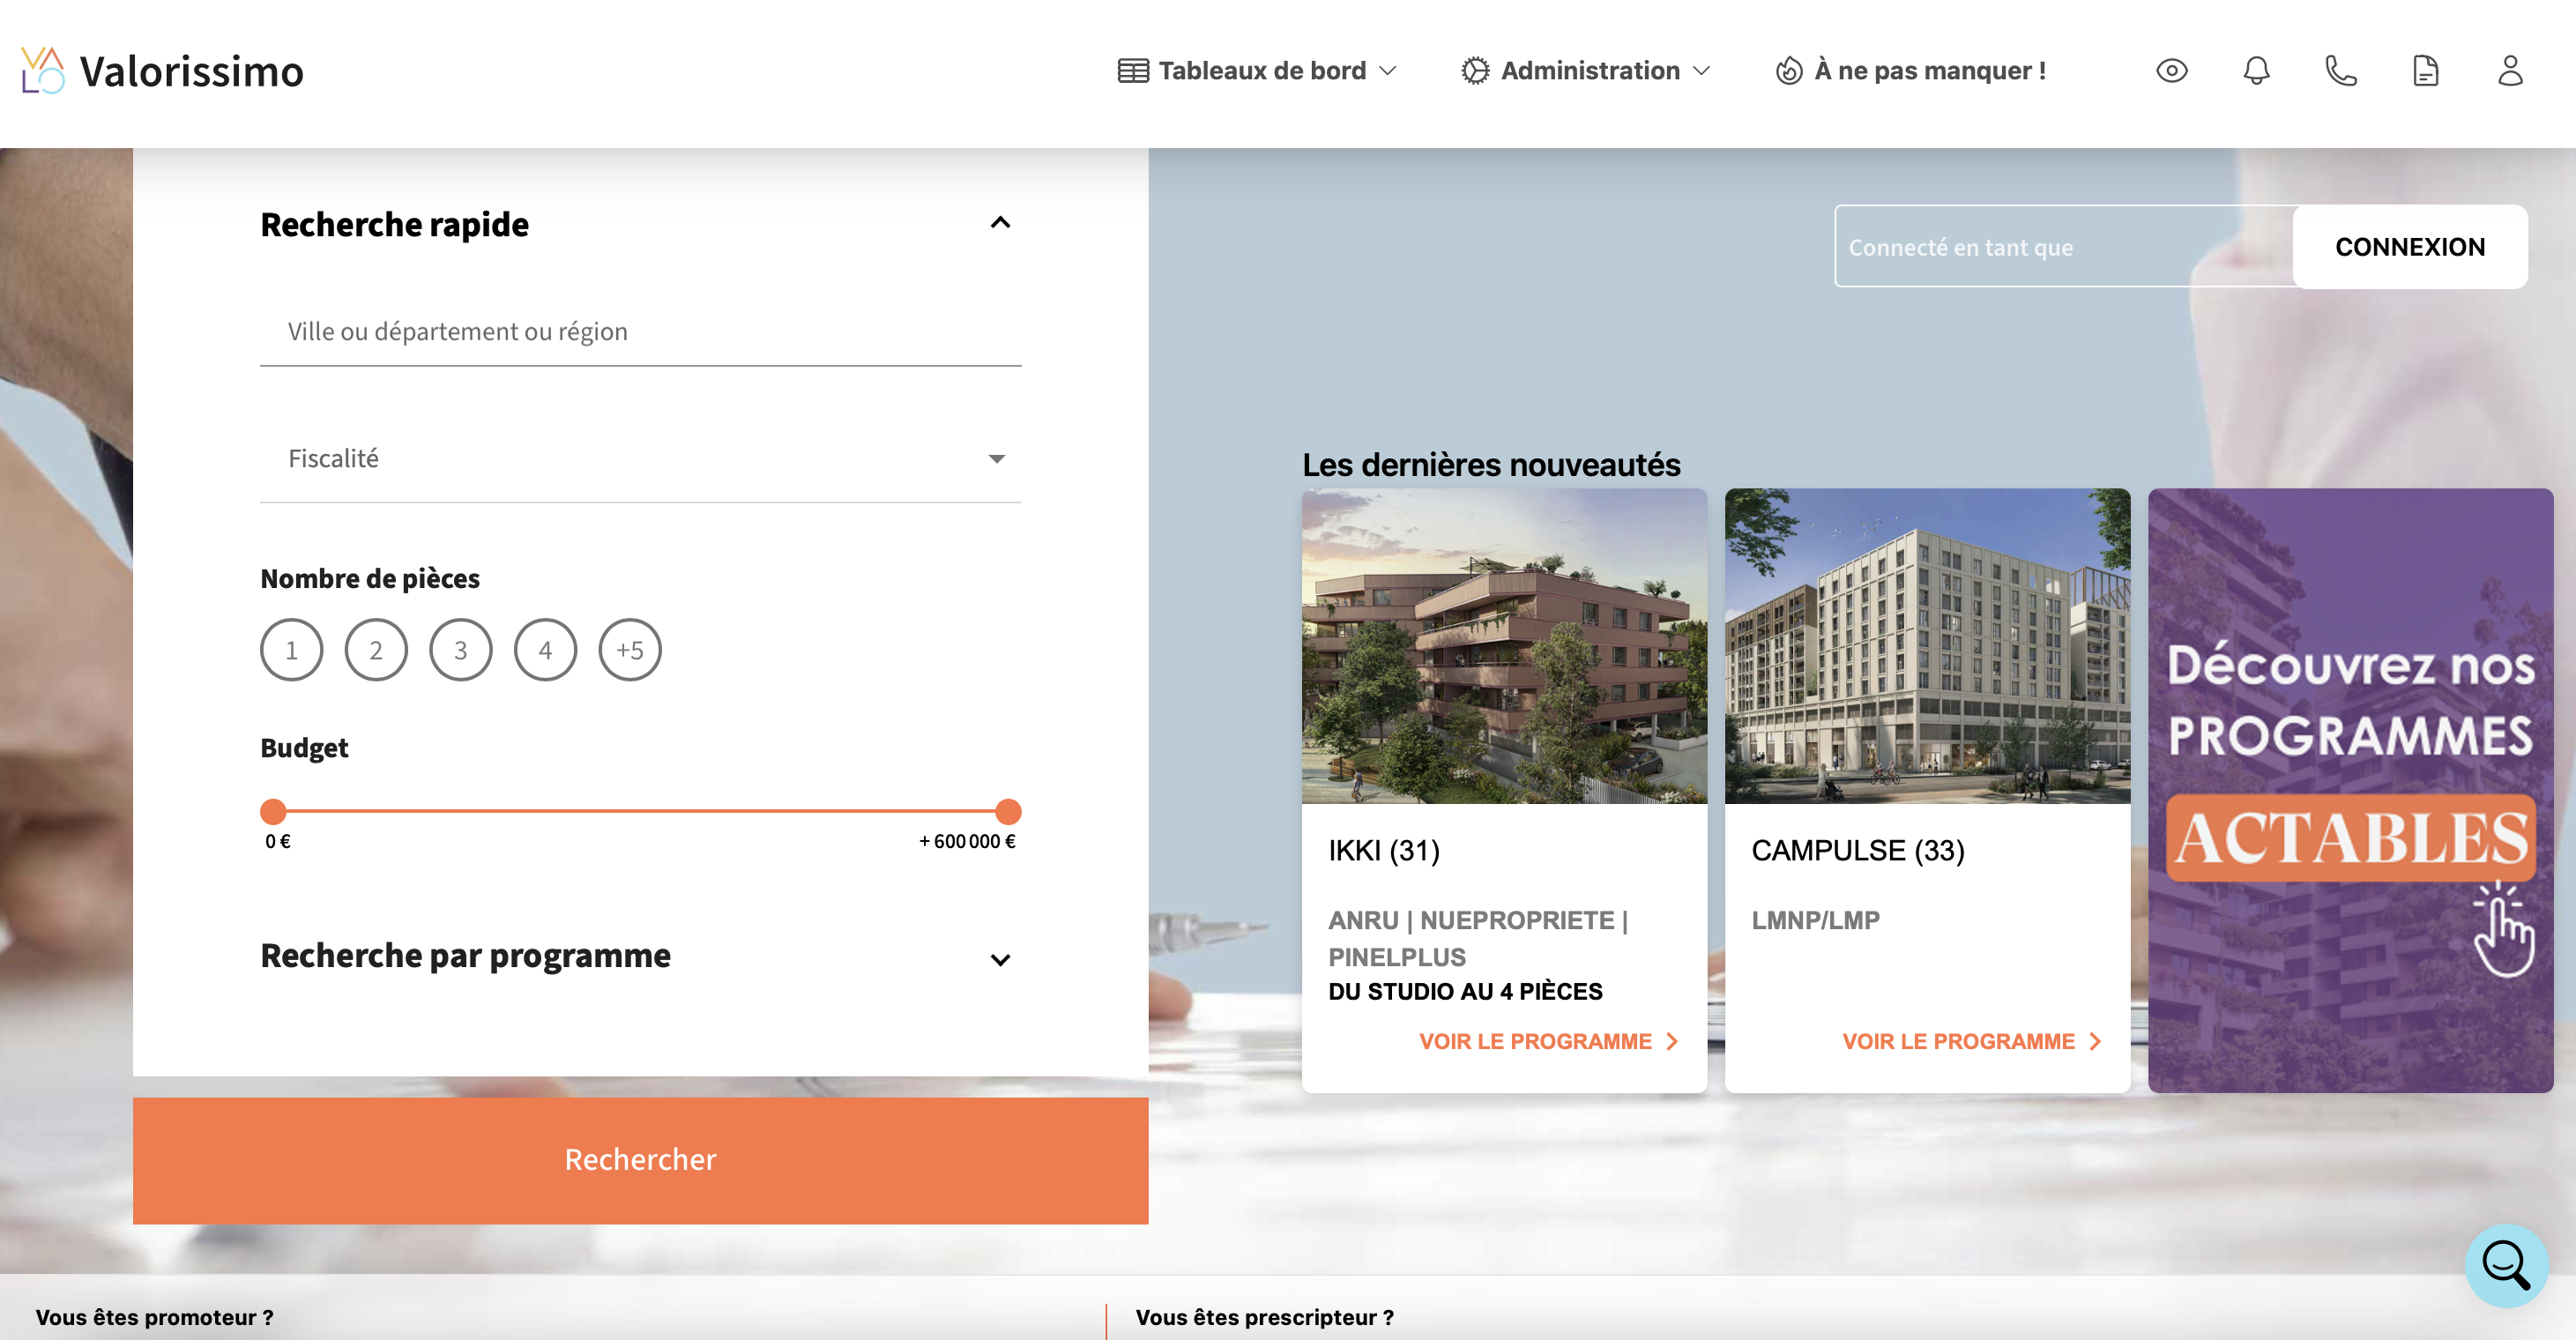This screenshot has height=1340, width=2576.
Task: Select 2 rooms in Nombre de pièces
Action: click(376, 649)
